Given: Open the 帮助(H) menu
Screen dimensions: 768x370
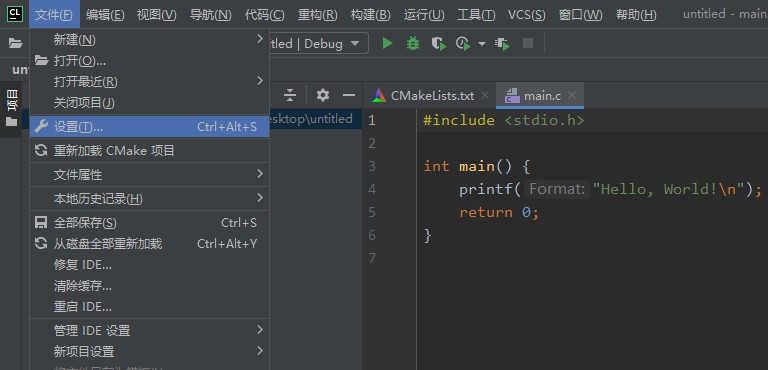Looking at the screenshot, I should pyautogui.click(x=636, y=15).
